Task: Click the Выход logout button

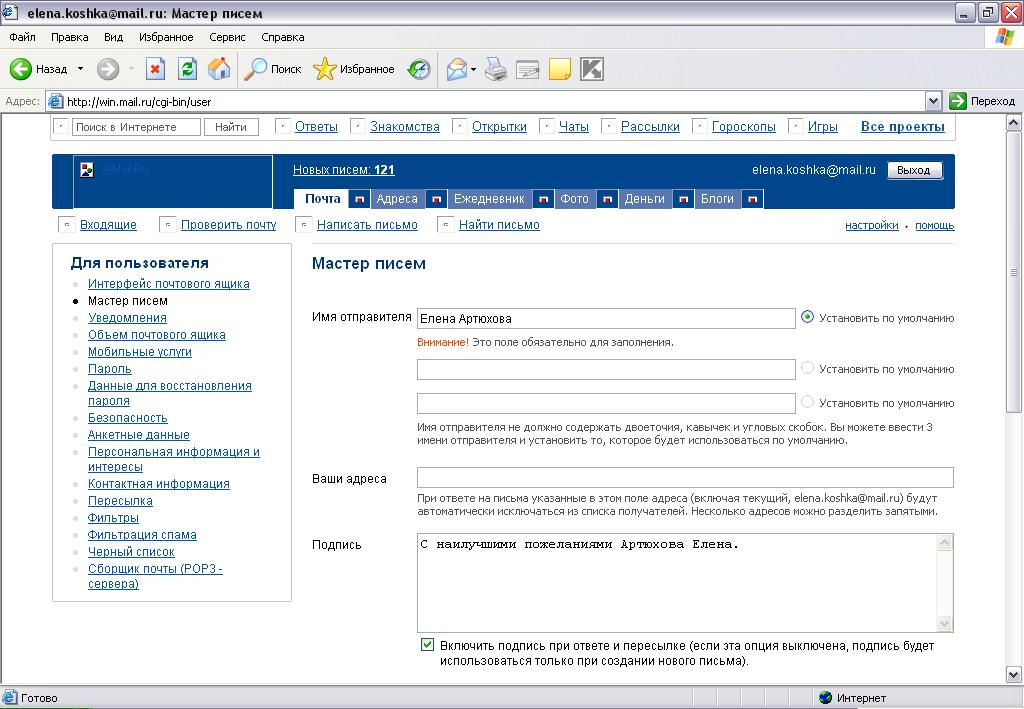Action: click(914, 170)
